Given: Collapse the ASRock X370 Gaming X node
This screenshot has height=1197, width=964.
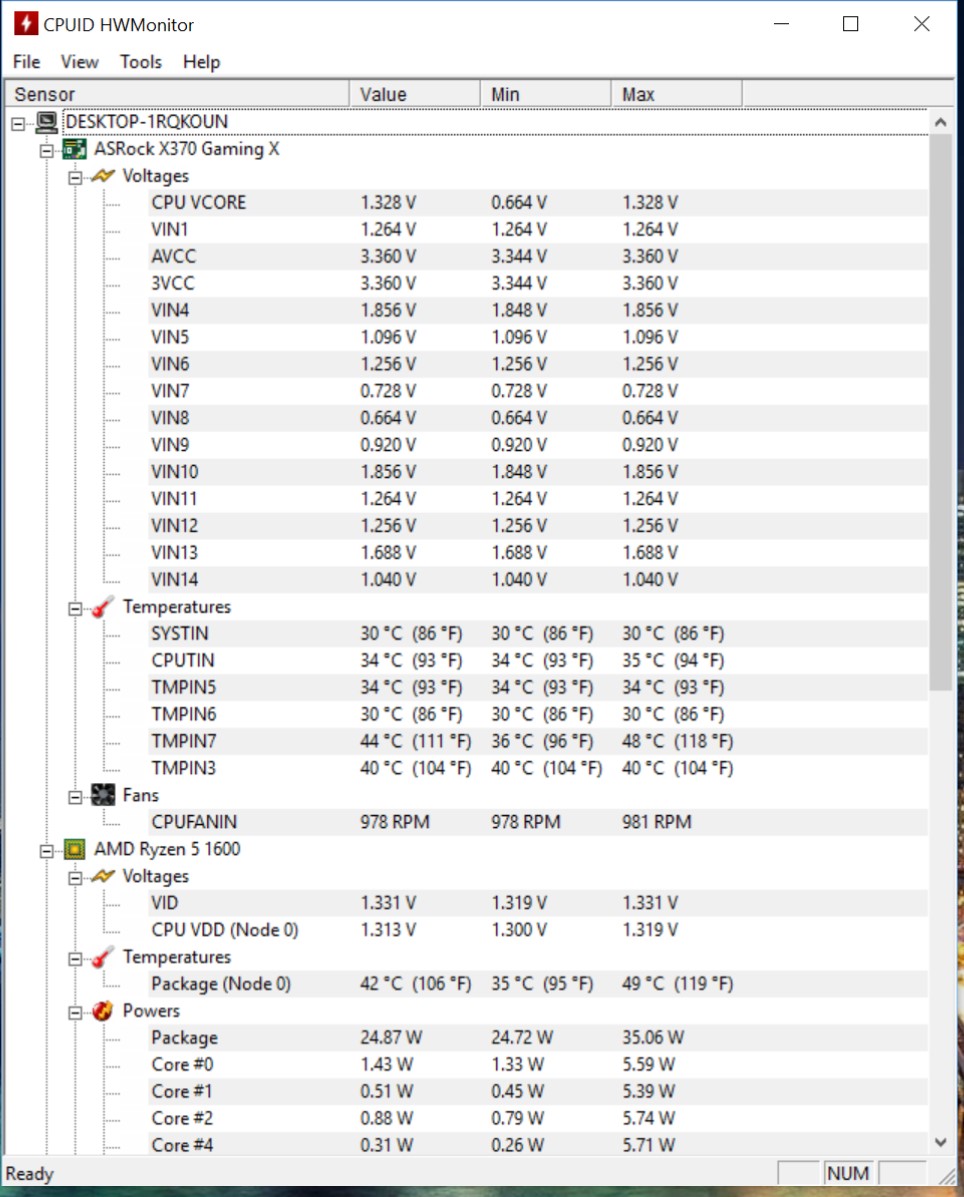Looking at the screenshot, I should [47, 150].
